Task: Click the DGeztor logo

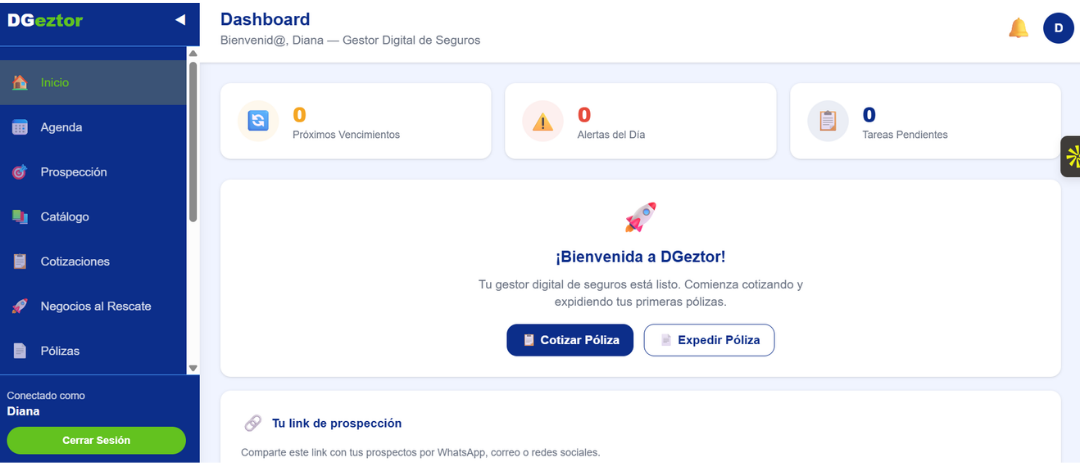Action: coord(45,21)
